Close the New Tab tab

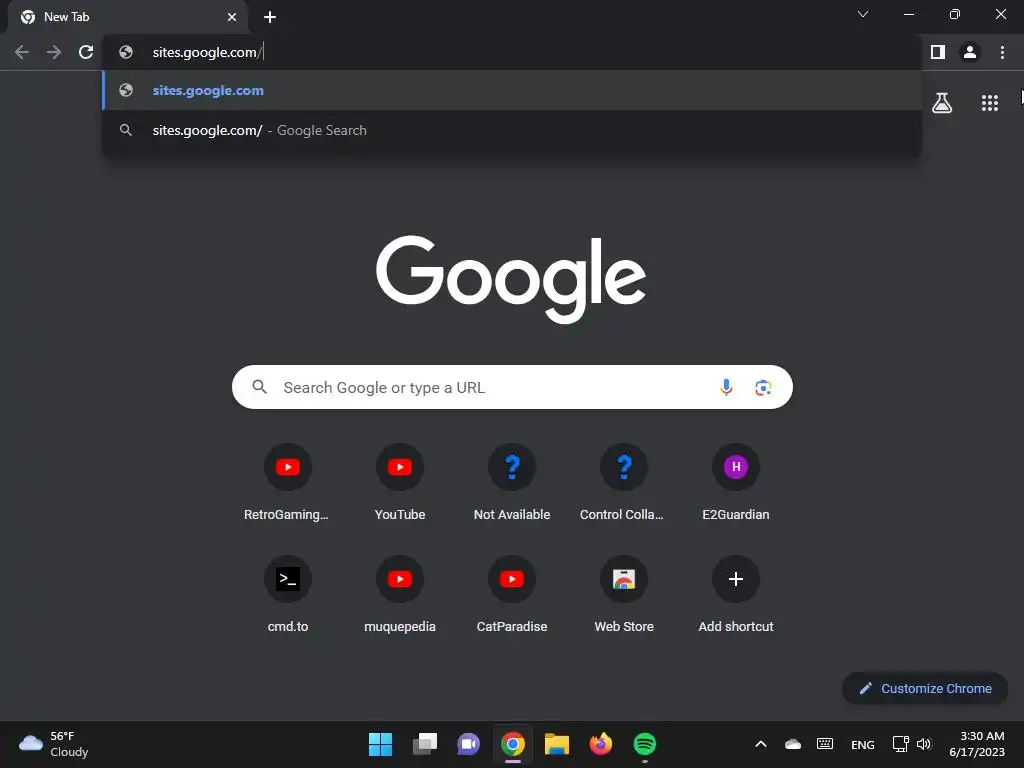[232, 17]
